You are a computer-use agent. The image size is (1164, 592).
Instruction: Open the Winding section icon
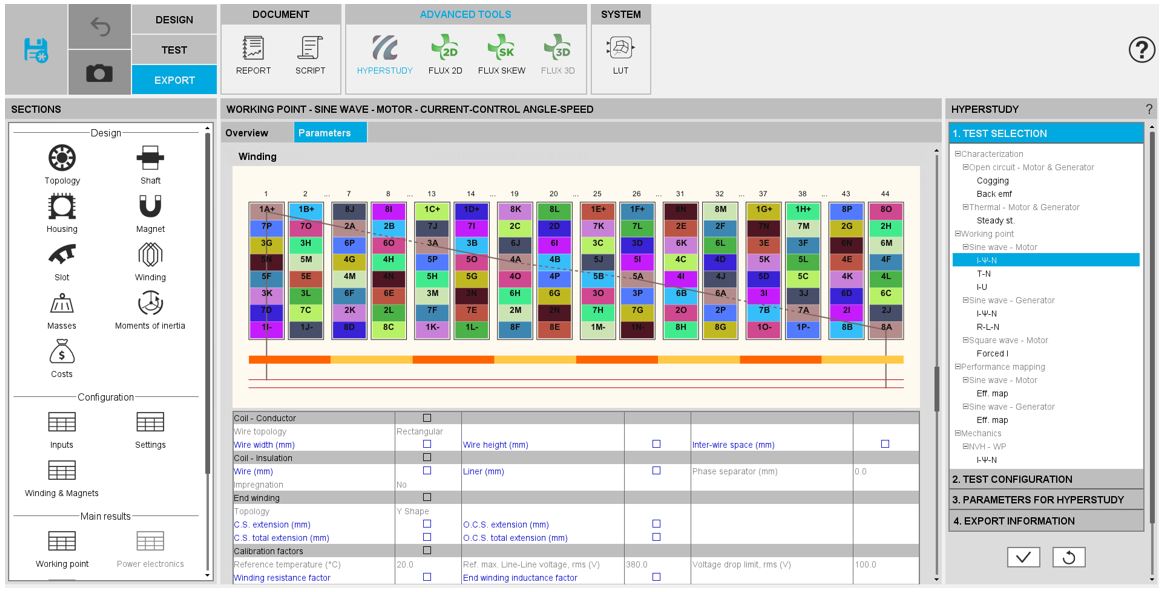152,255
